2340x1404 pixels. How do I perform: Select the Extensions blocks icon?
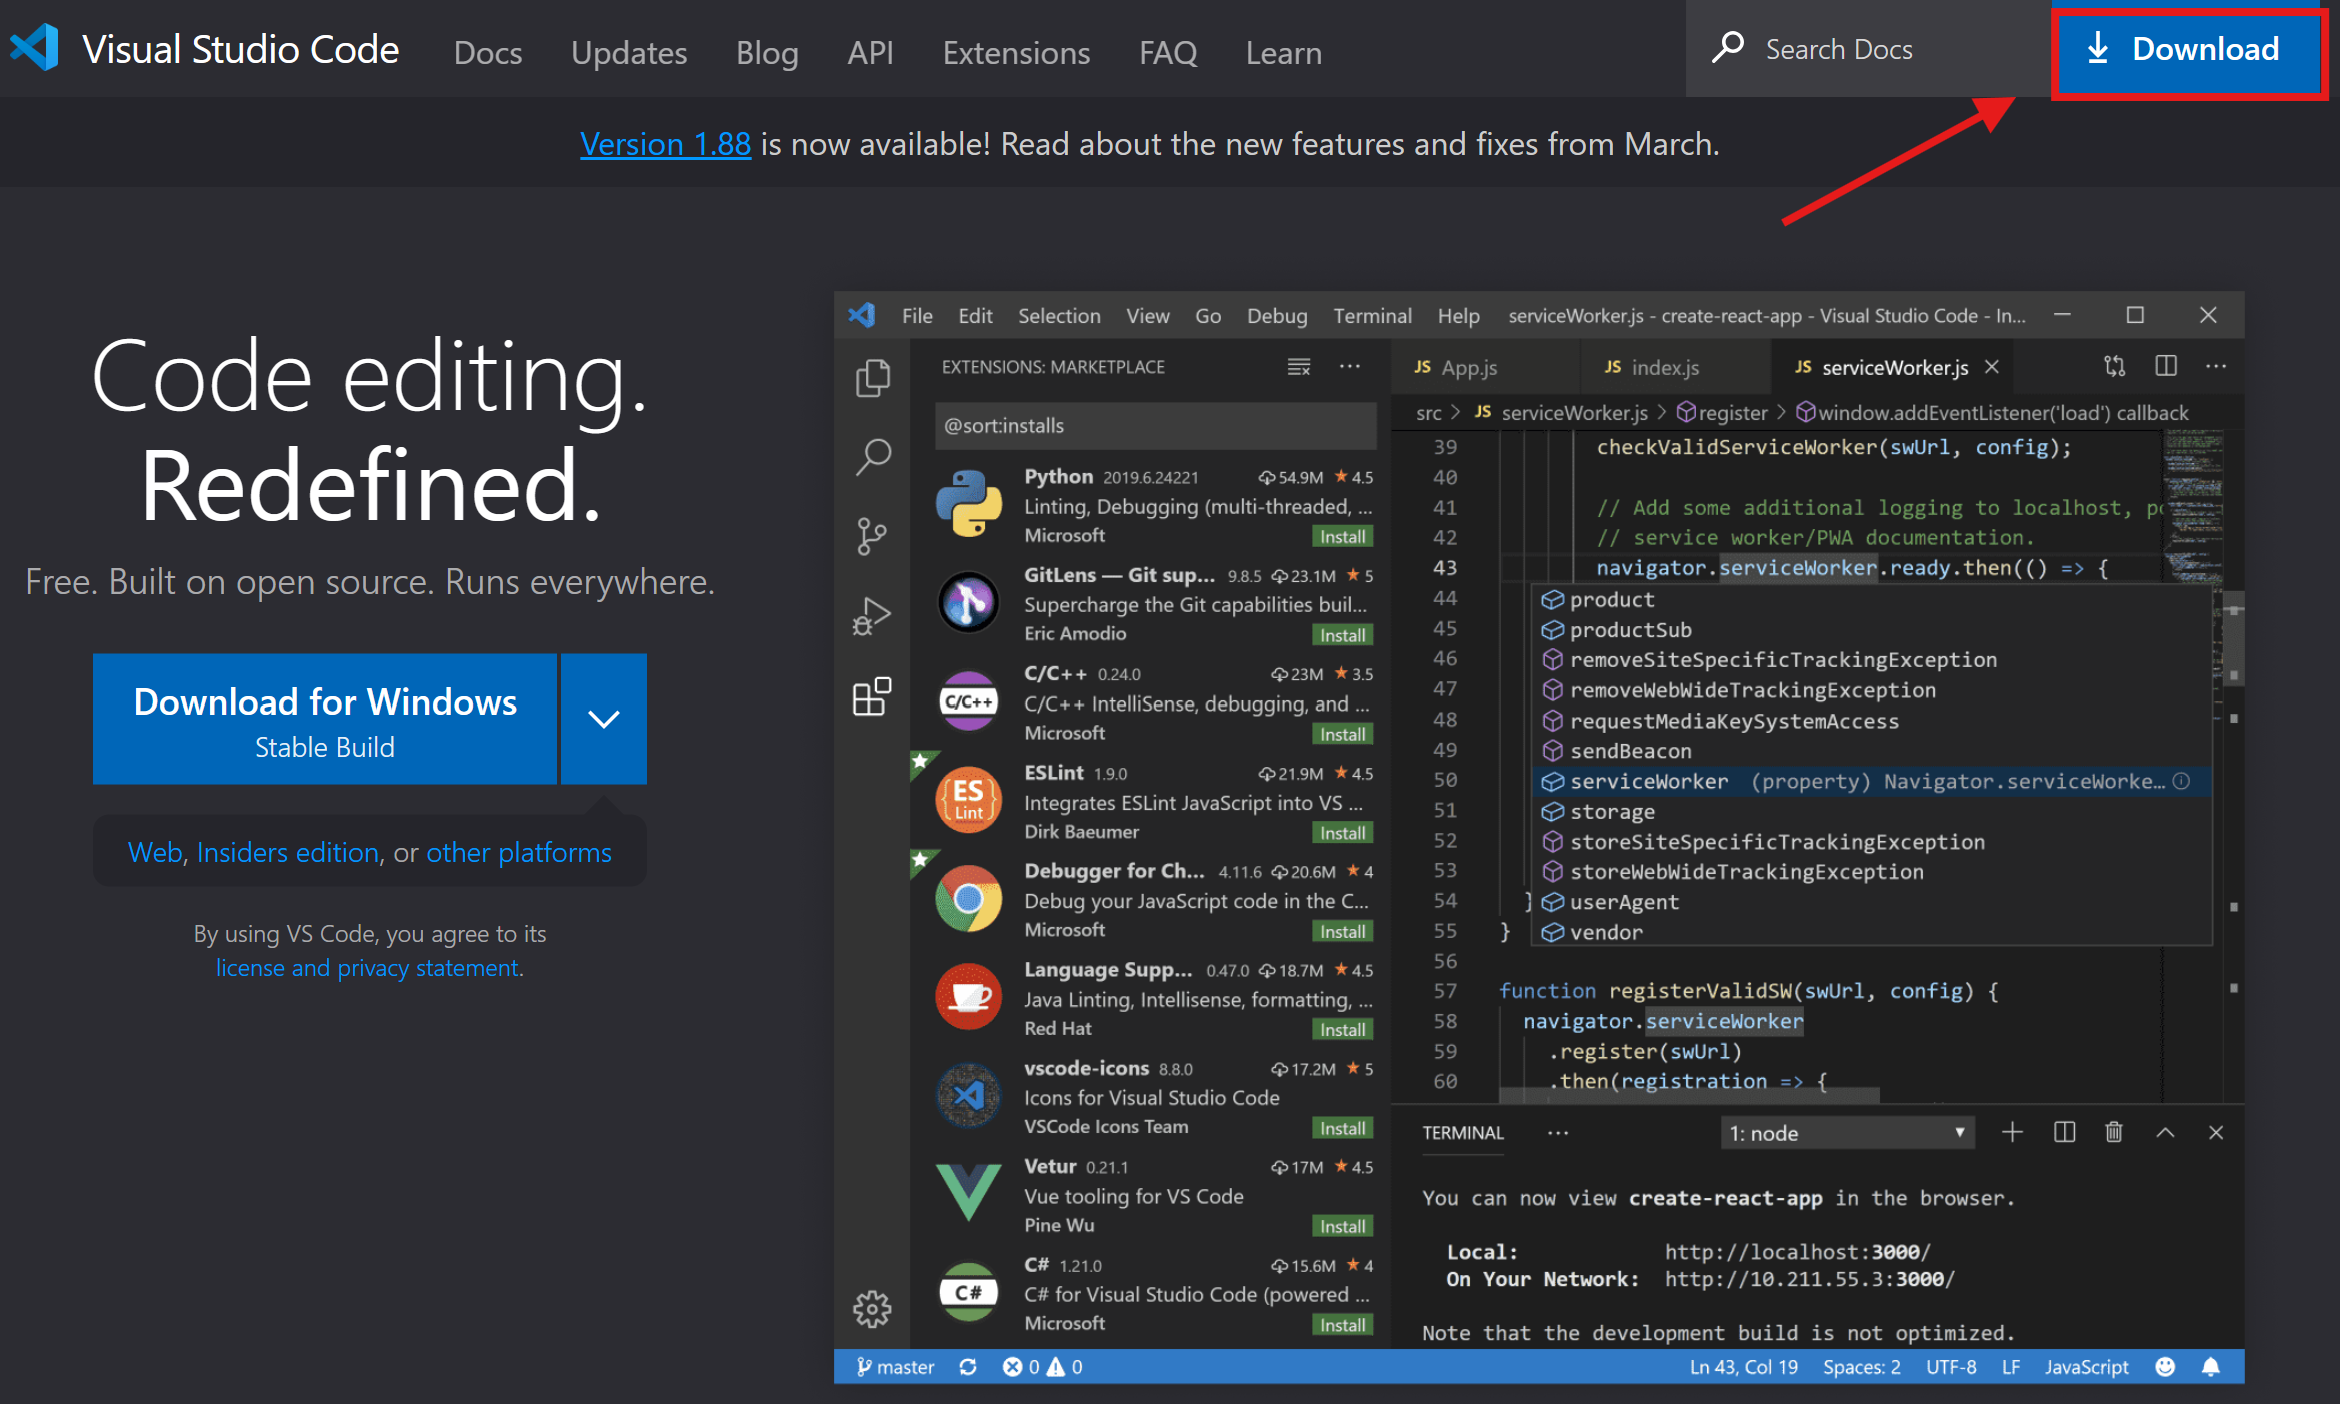(872, 697)
